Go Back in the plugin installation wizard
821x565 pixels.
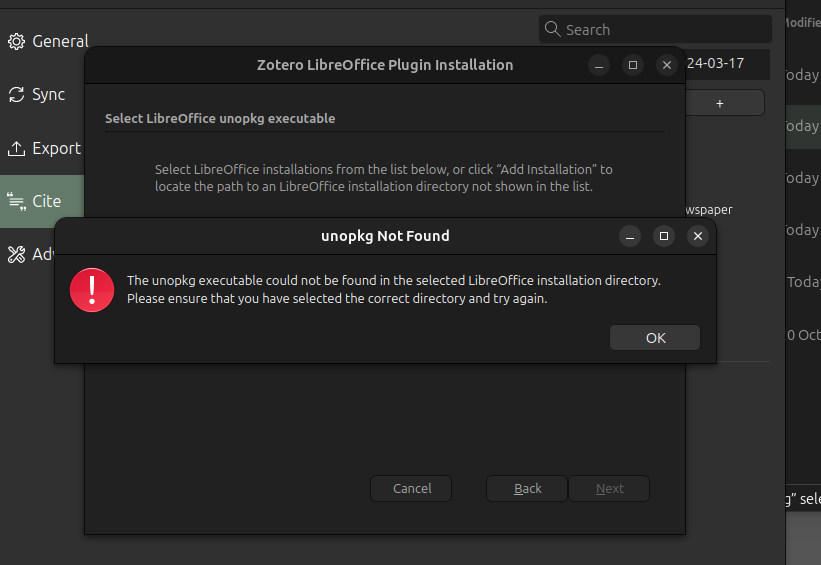527,489
